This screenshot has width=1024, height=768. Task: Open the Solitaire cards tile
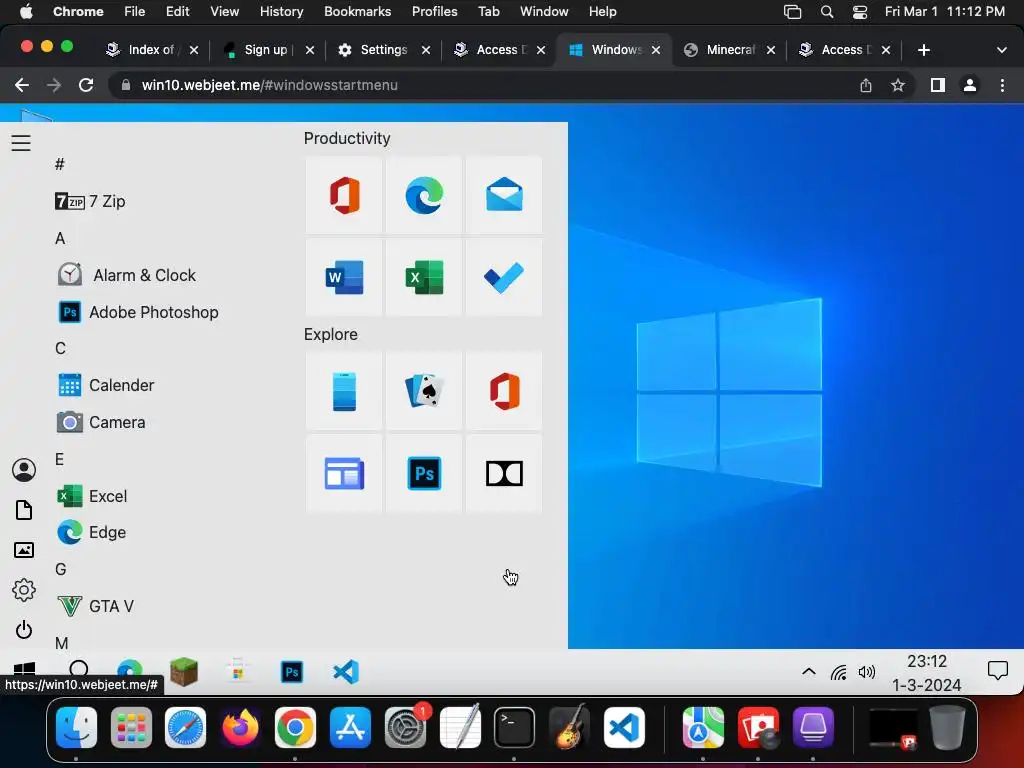(424, 391)
